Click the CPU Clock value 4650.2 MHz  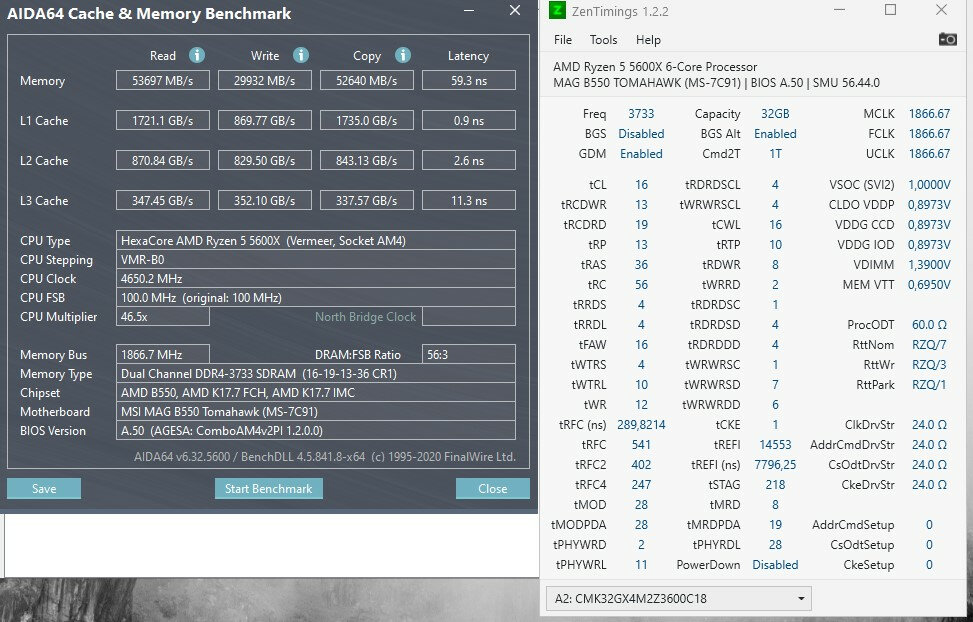(315, 279)
